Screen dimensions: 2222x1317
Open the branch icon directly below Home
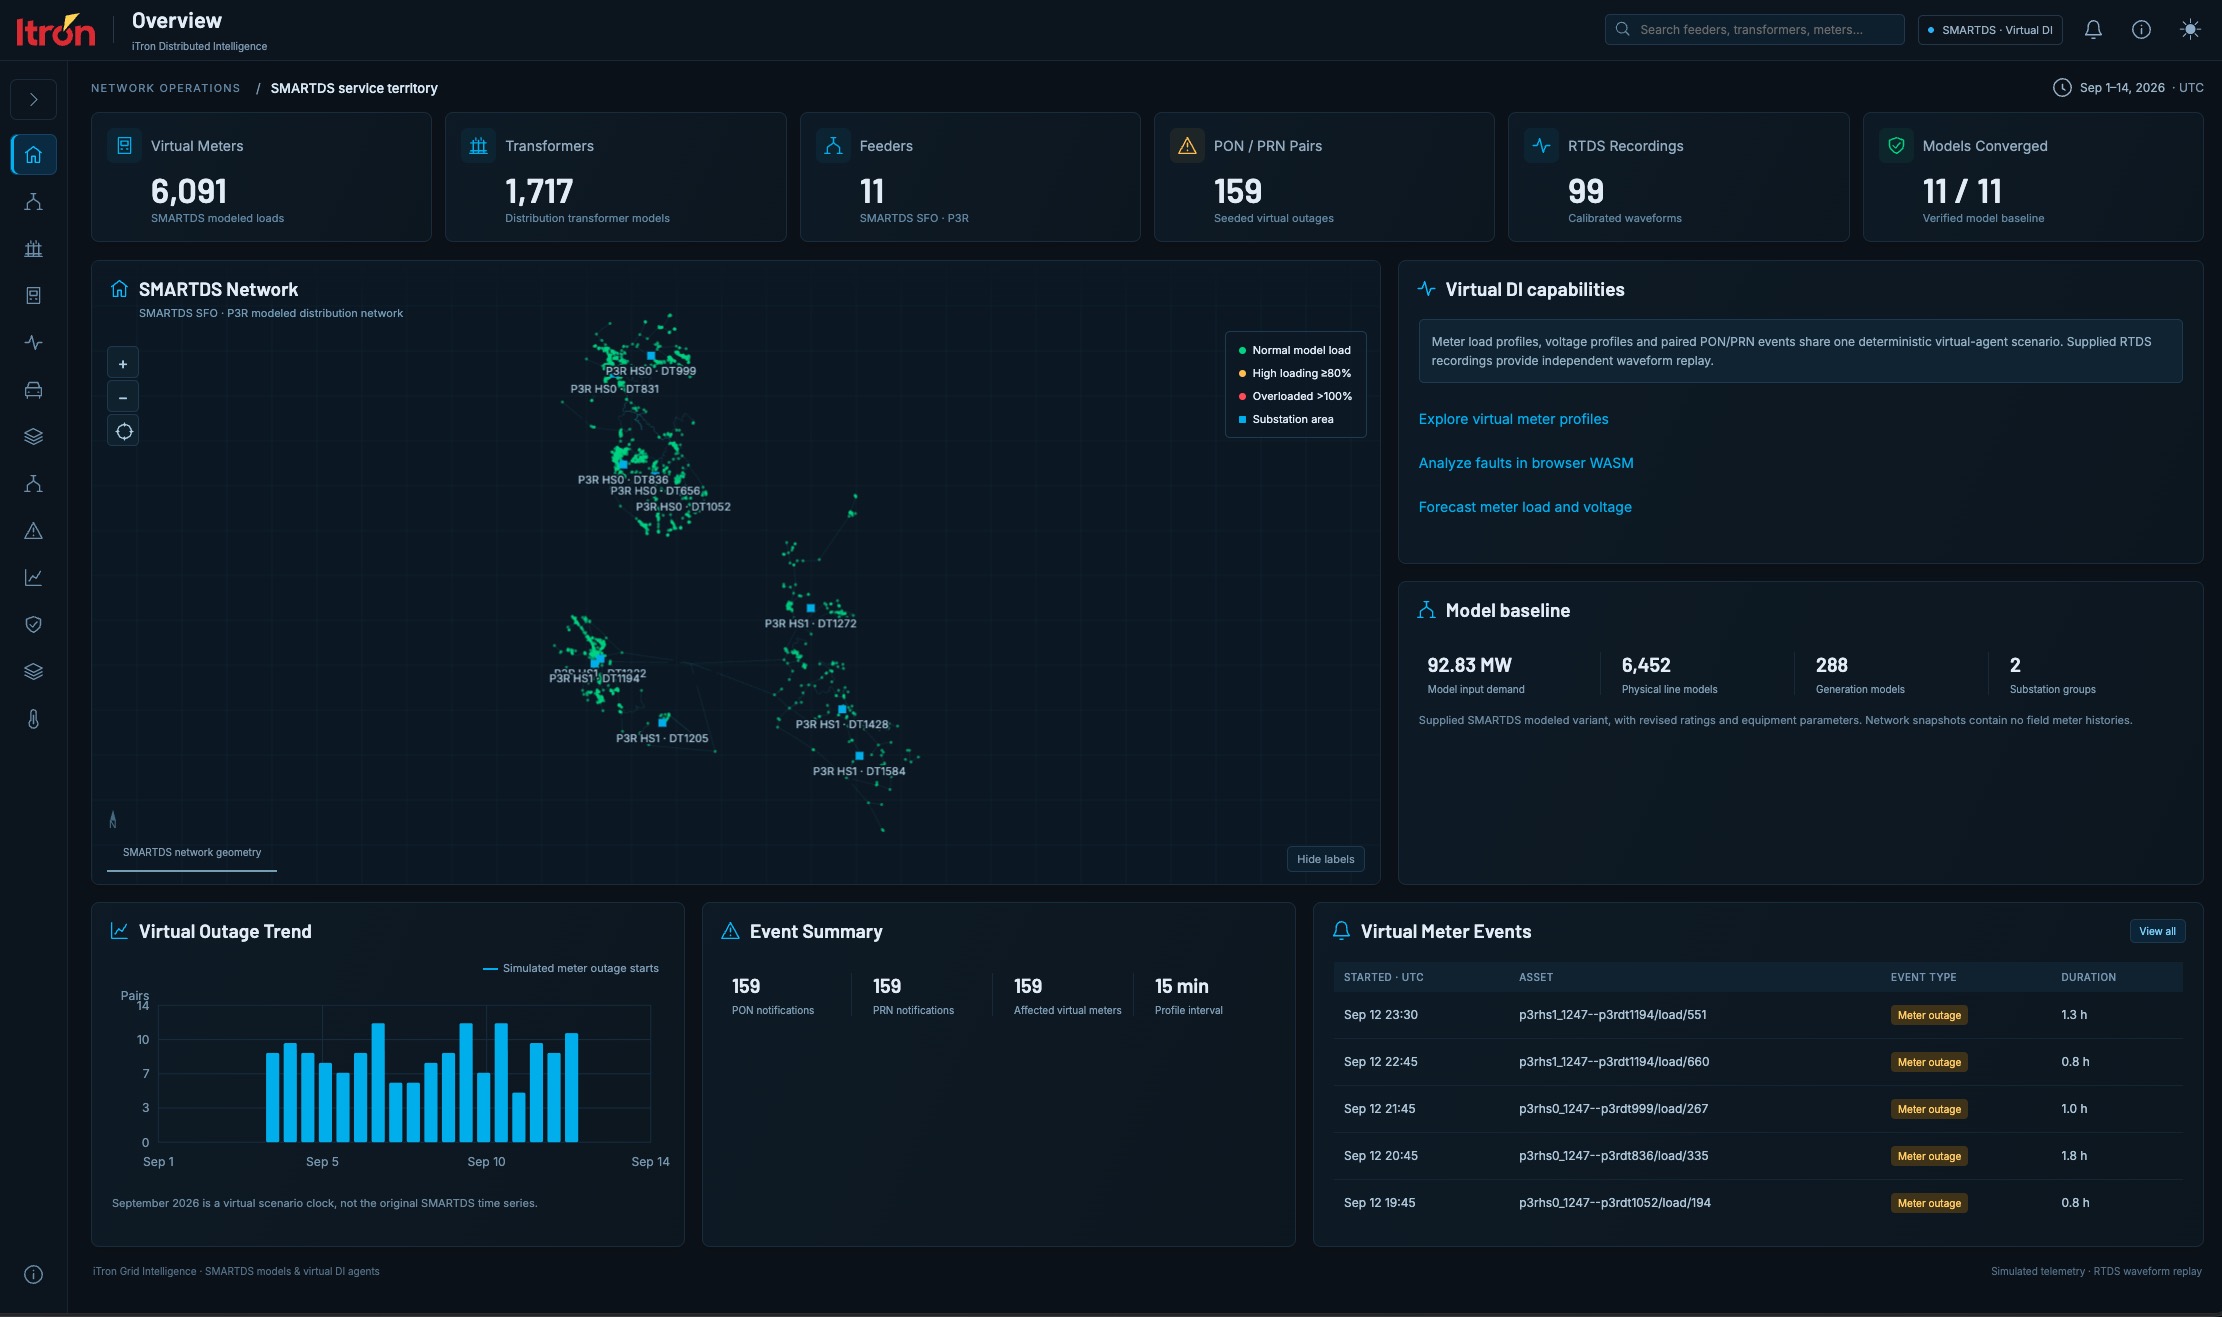coord(33,202)
